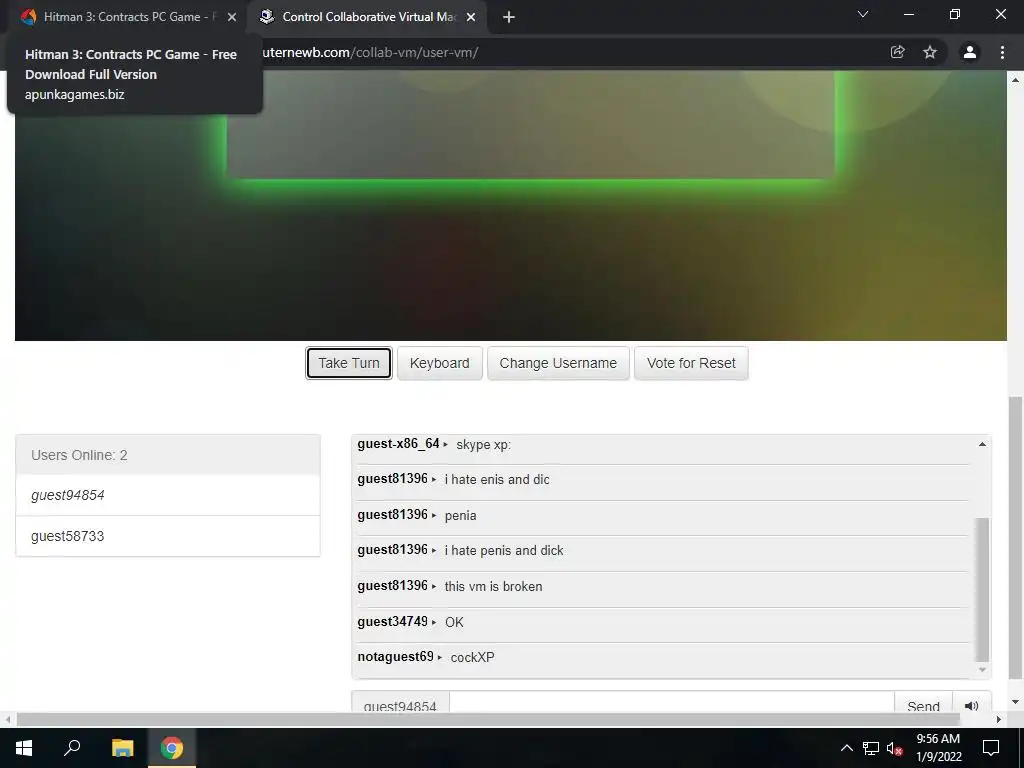Image resolution: width=1024 pixels, height=768 pixels.
Task: Click the share this page icon
Action: point(898,52)
